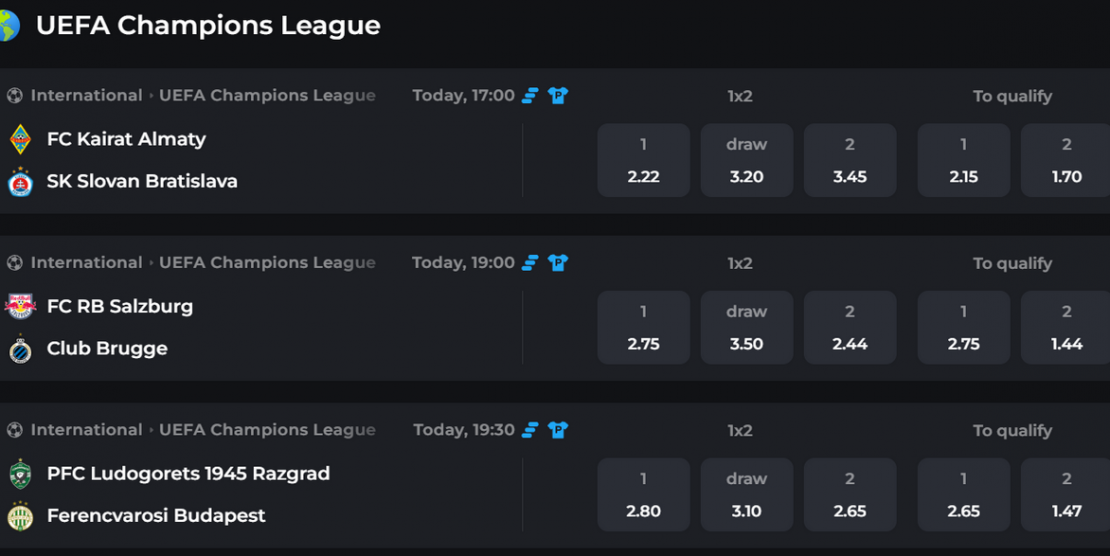Select Slovan Bratislava to qualify at 1.70

(1066, 160)
